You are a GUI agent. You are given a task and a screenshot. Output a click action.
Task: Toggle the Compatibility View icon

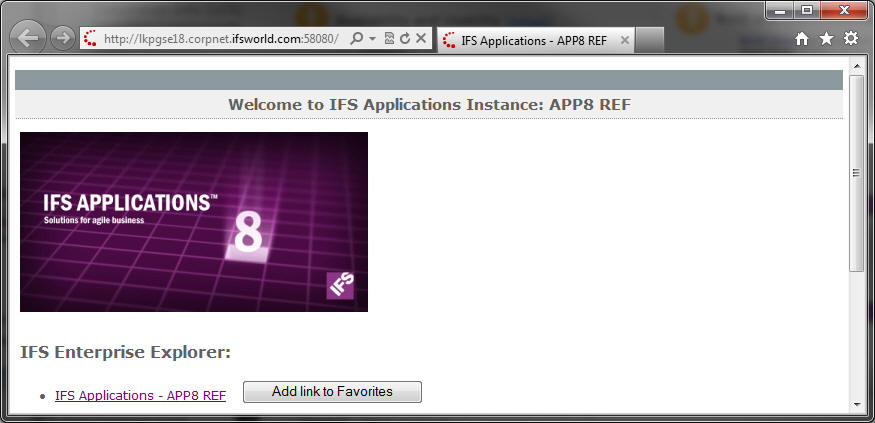pos(389,38)
